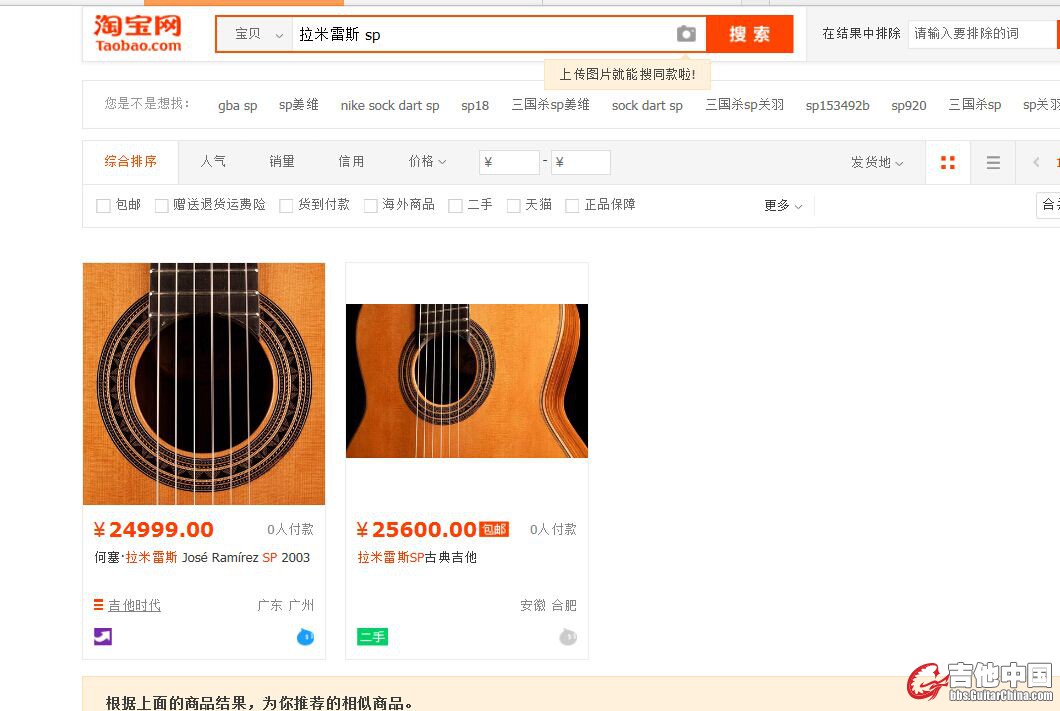Screen dimensions: 1060x711
Task: Switch to grid view icon
Action: pyautogui.click(x=948, y=162)
